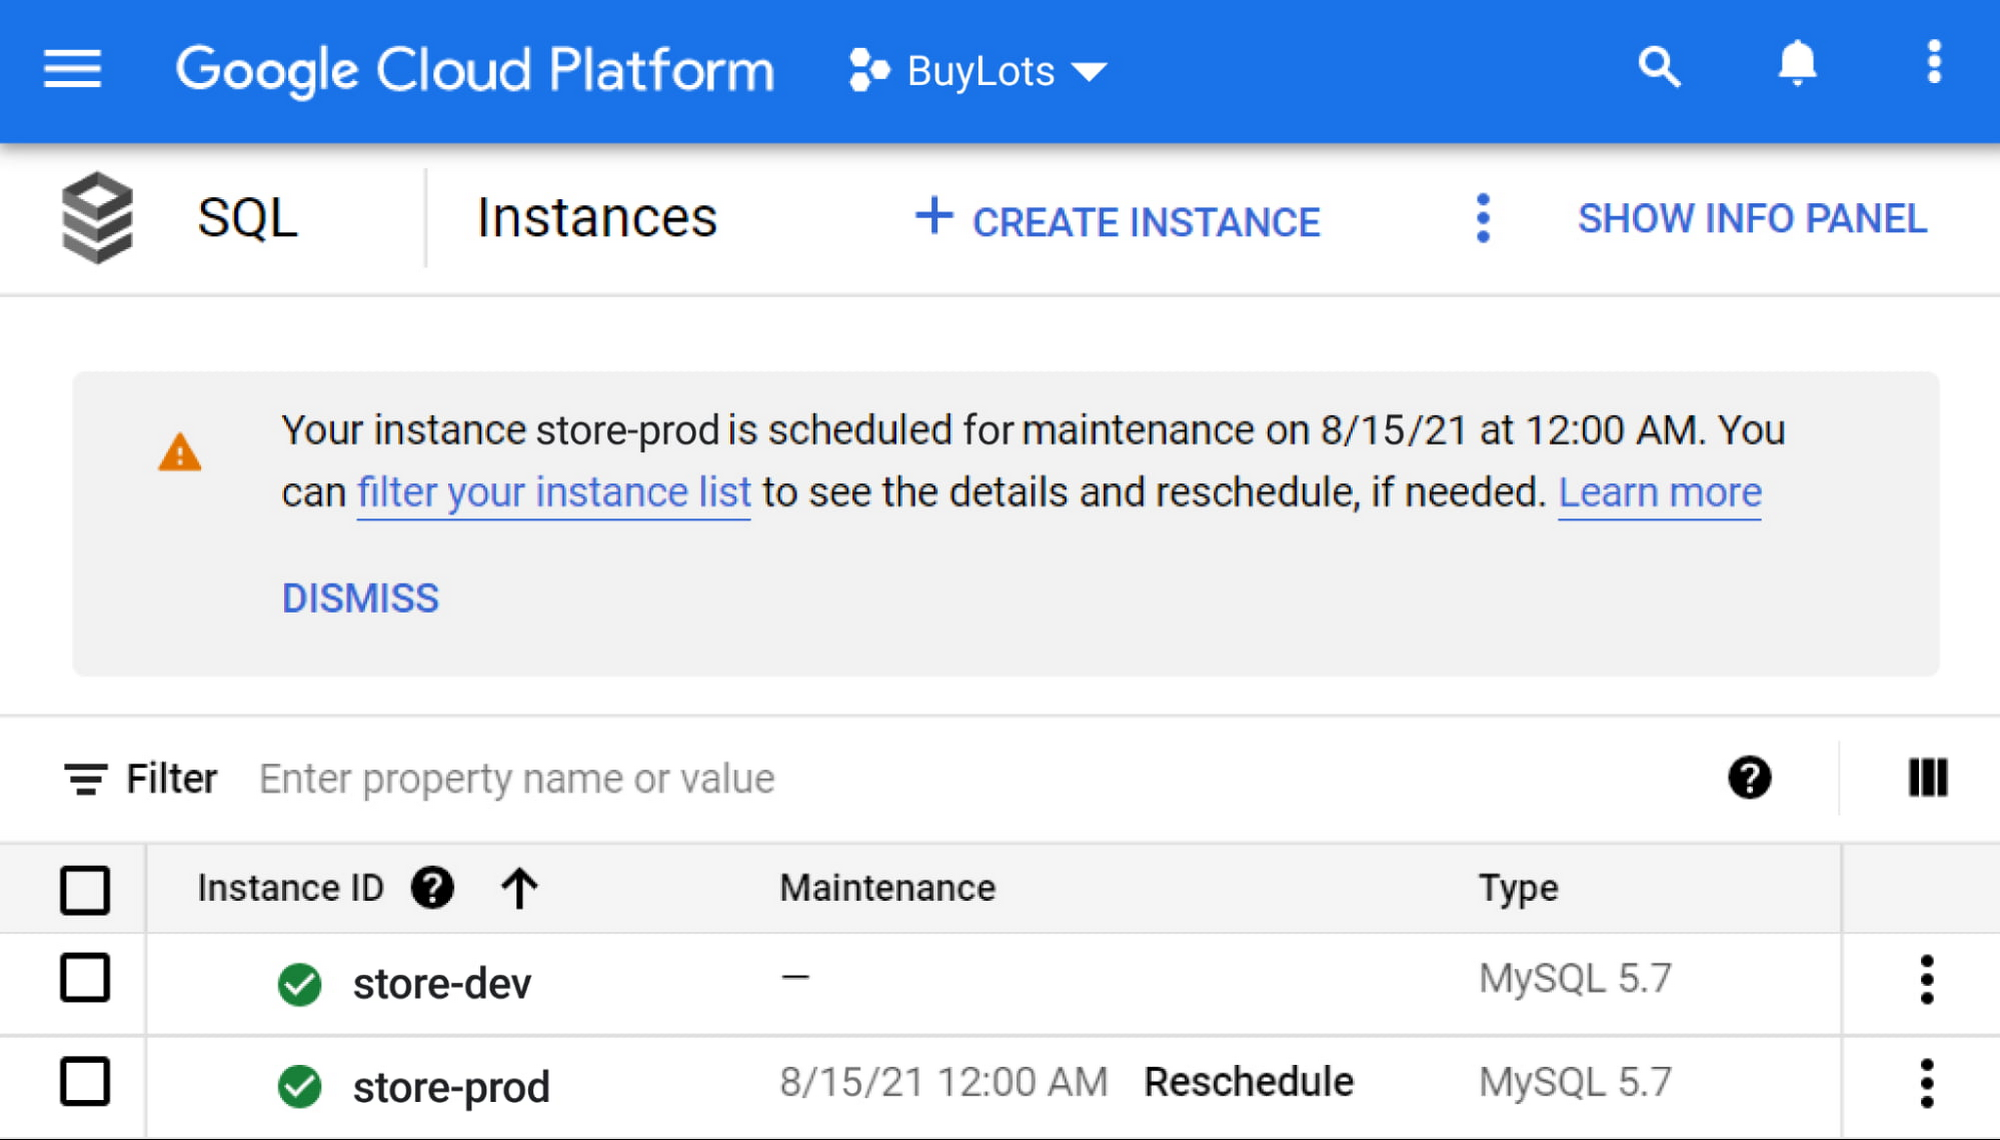Viewport: 2000px width, 1140px height.
Task: Sort by Instance ID ascending arrow
Action: point(520,888)
